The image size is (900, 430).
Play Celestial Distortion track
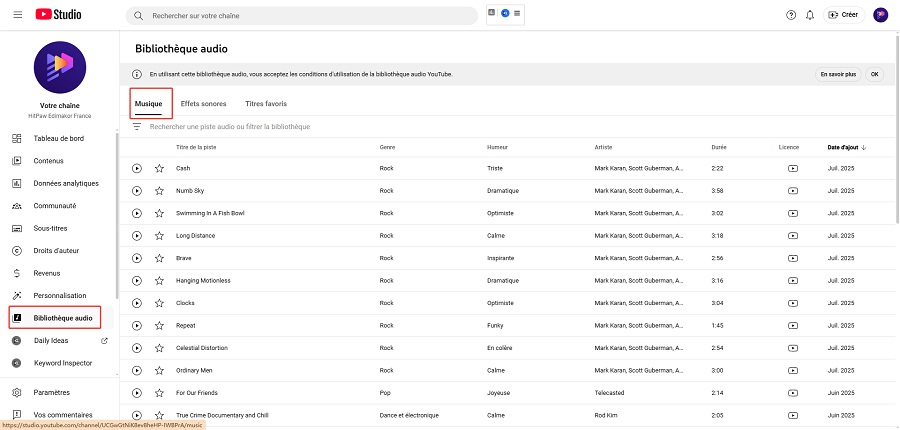coord(137,348)
